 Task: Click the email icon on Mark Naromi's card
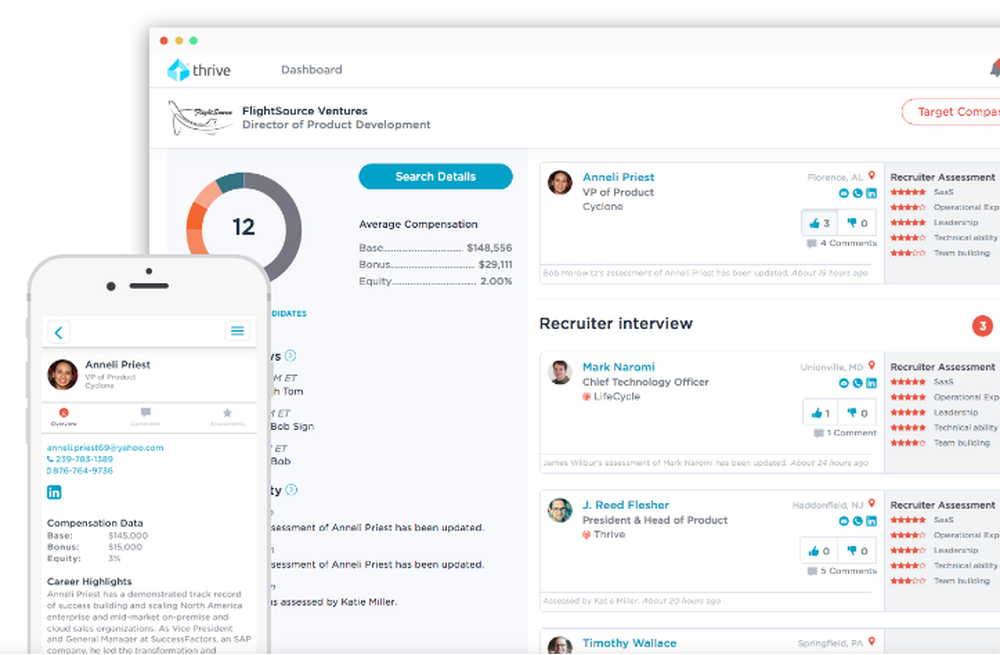(844, 383)
